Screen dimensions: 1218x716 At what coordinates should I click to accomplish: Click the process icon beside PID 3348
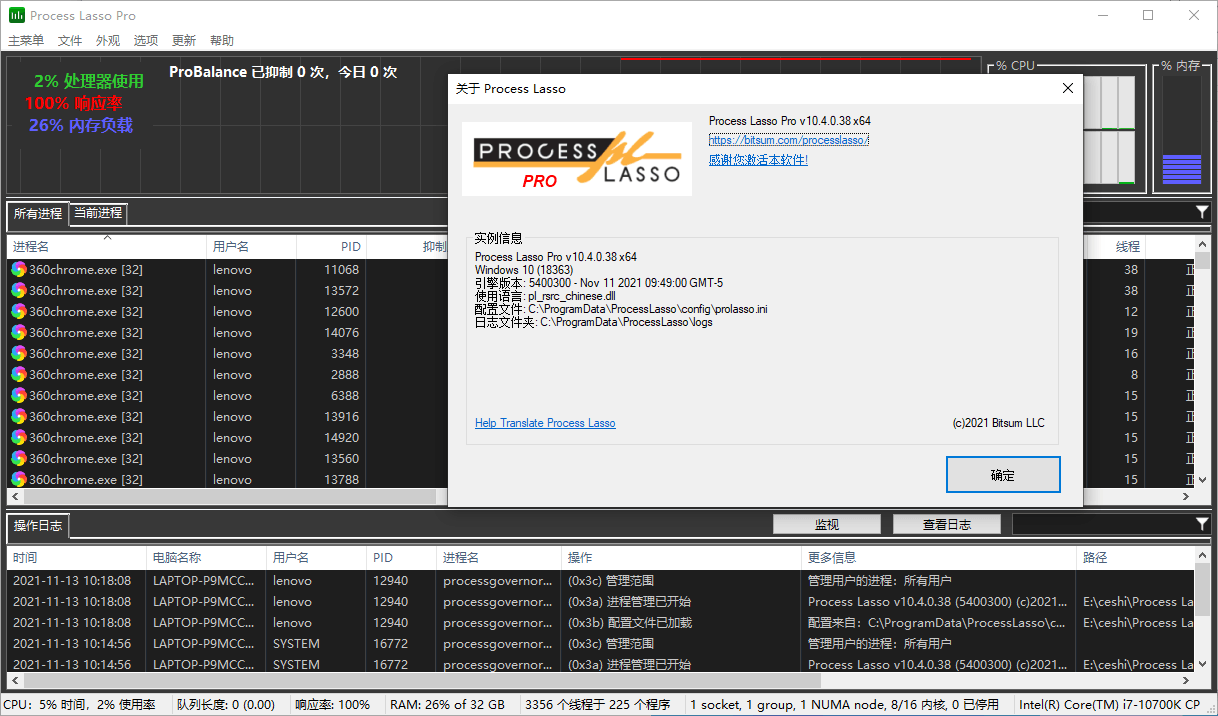[x=18, y=353]
